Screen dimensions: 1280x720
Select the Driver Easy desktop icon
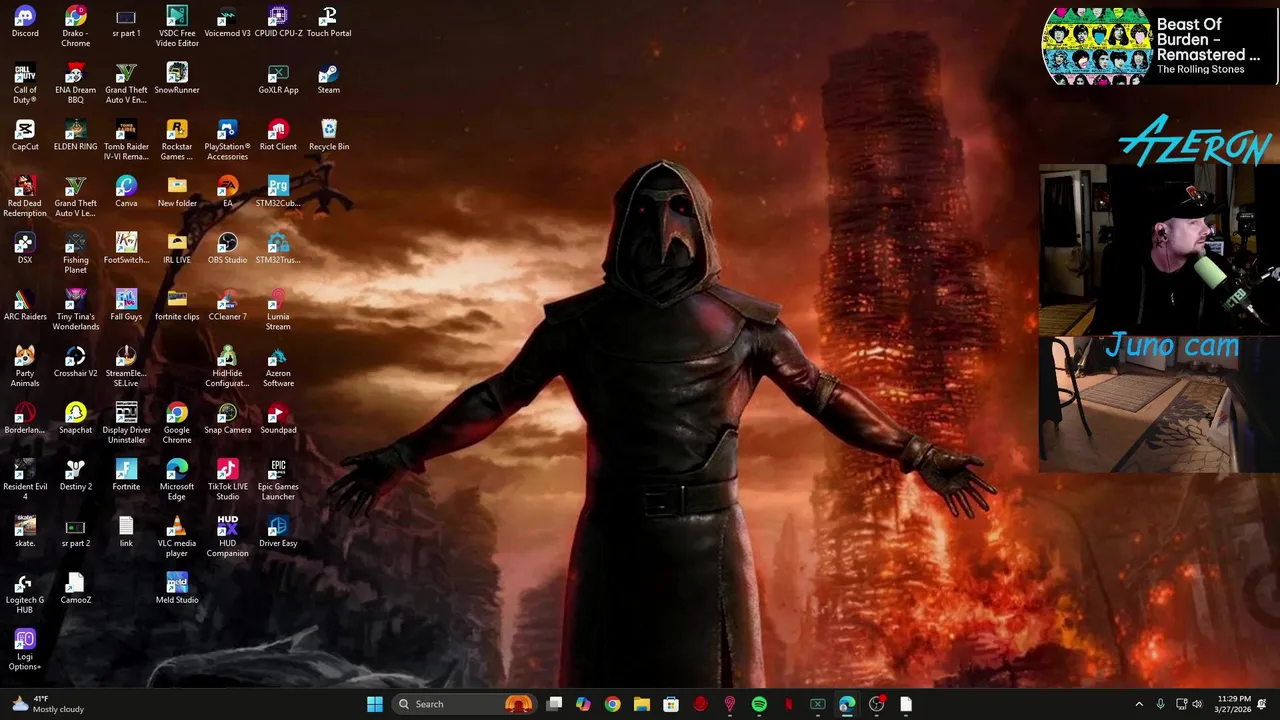[278, 532]
